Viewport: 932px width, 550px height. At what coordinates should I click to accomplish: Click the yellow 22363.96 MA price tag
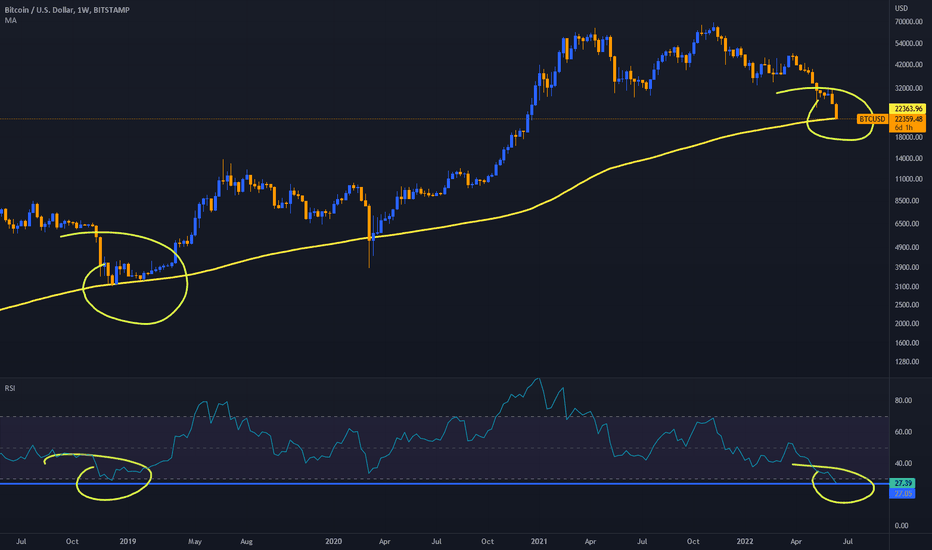[908, 109]
